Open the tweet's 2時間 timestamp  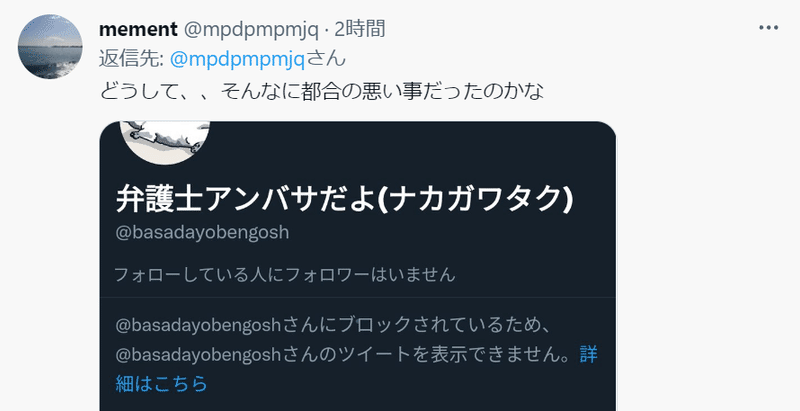(x=360, y=30)
